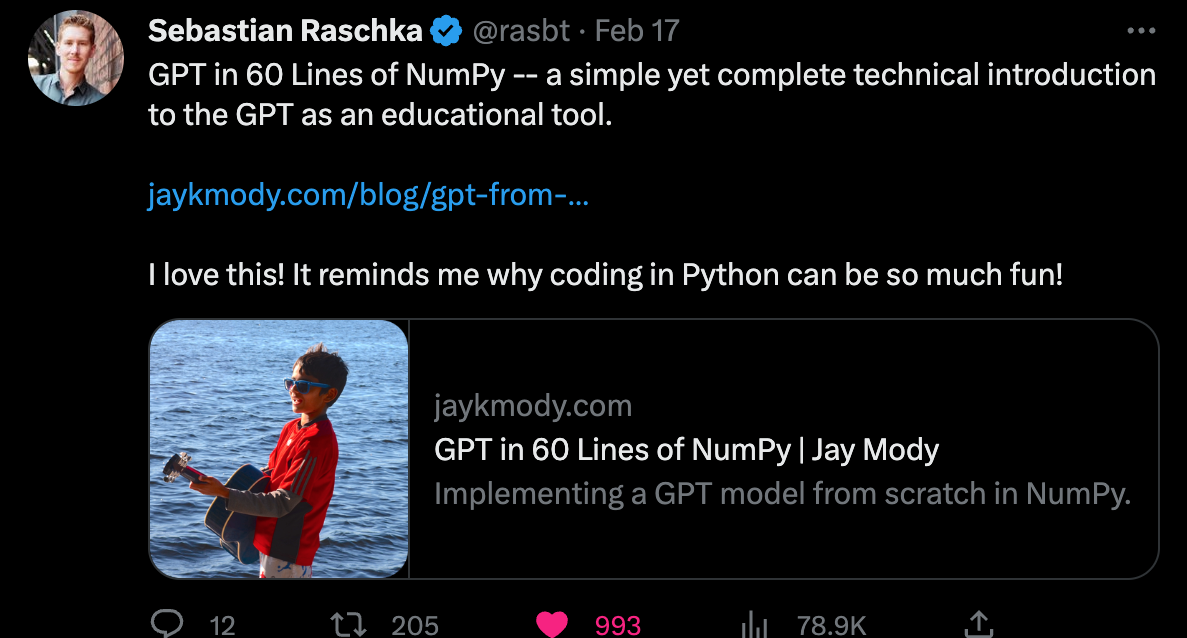
Task: View analytics via the bar chart icon
Action: coord(755,625)
